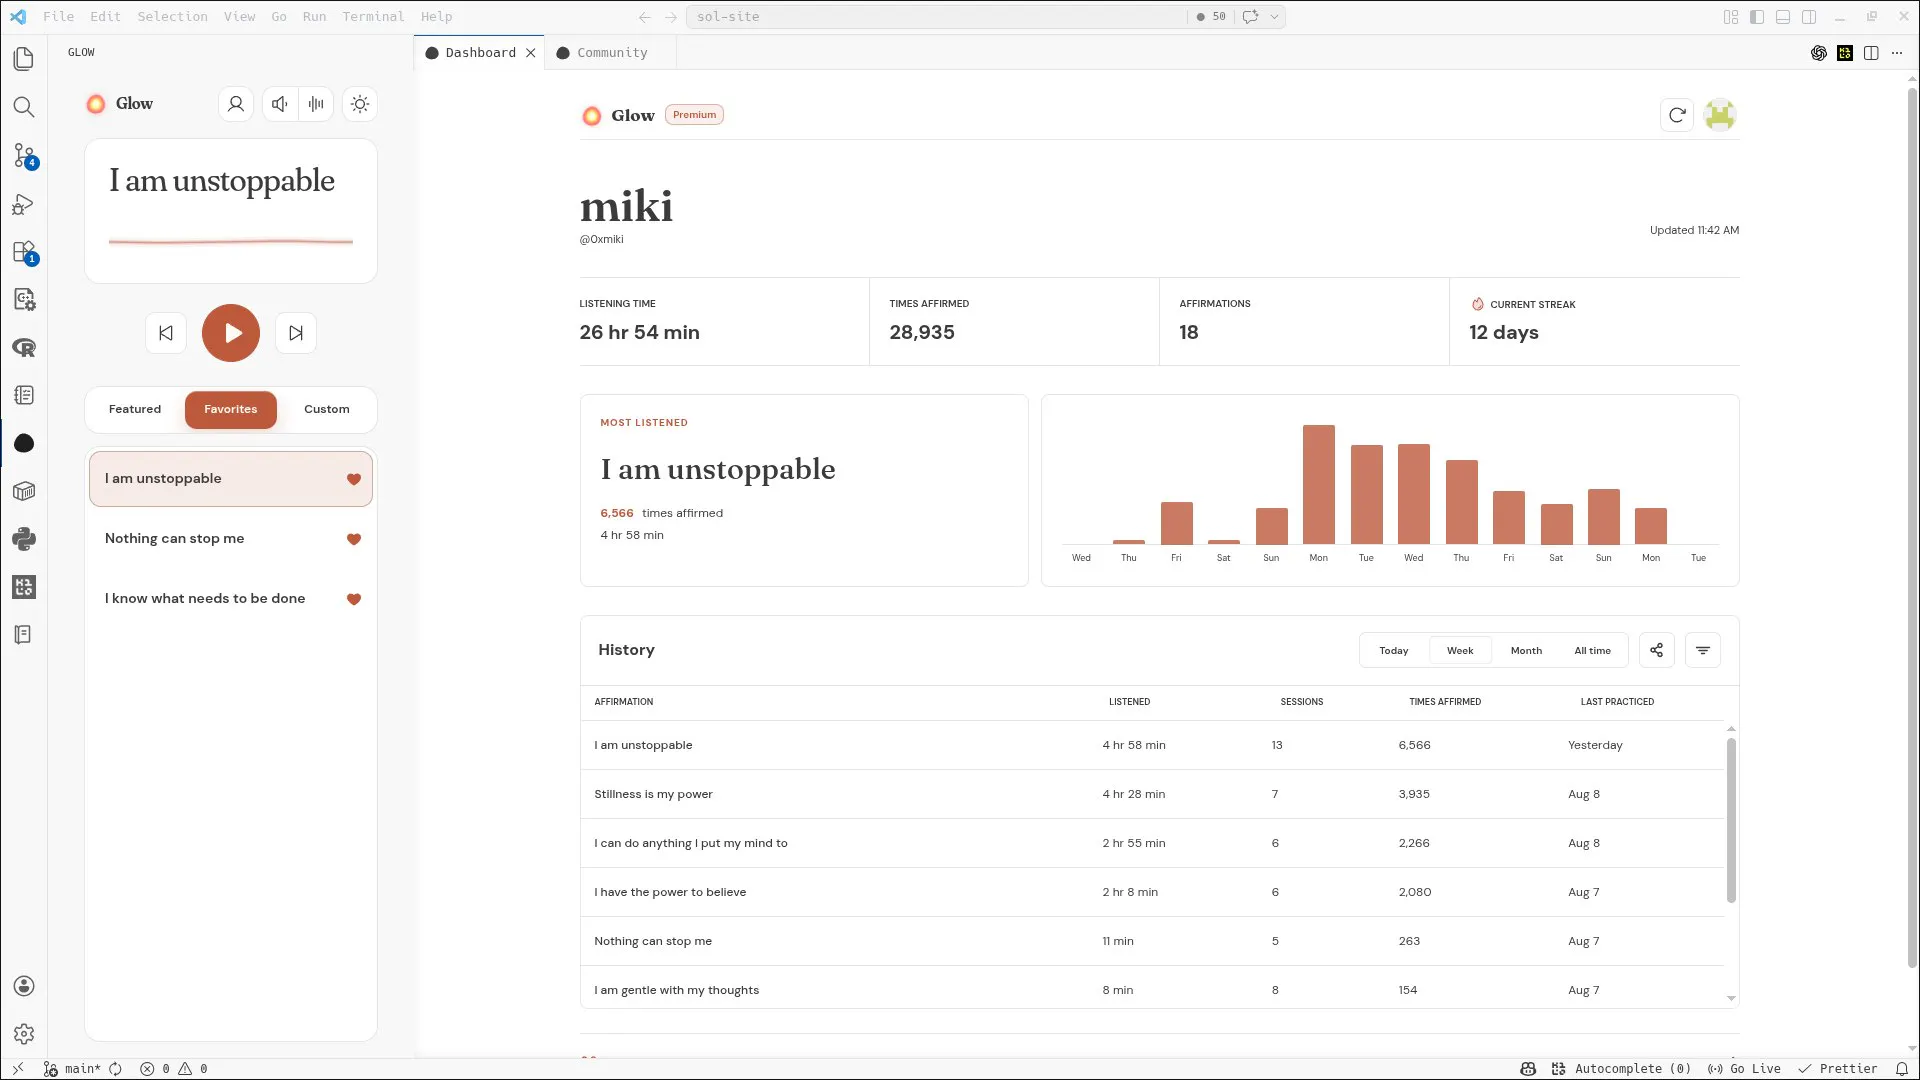1920x1080 pixels.
Task: Split the editor right
Action: pos(1871,53)
